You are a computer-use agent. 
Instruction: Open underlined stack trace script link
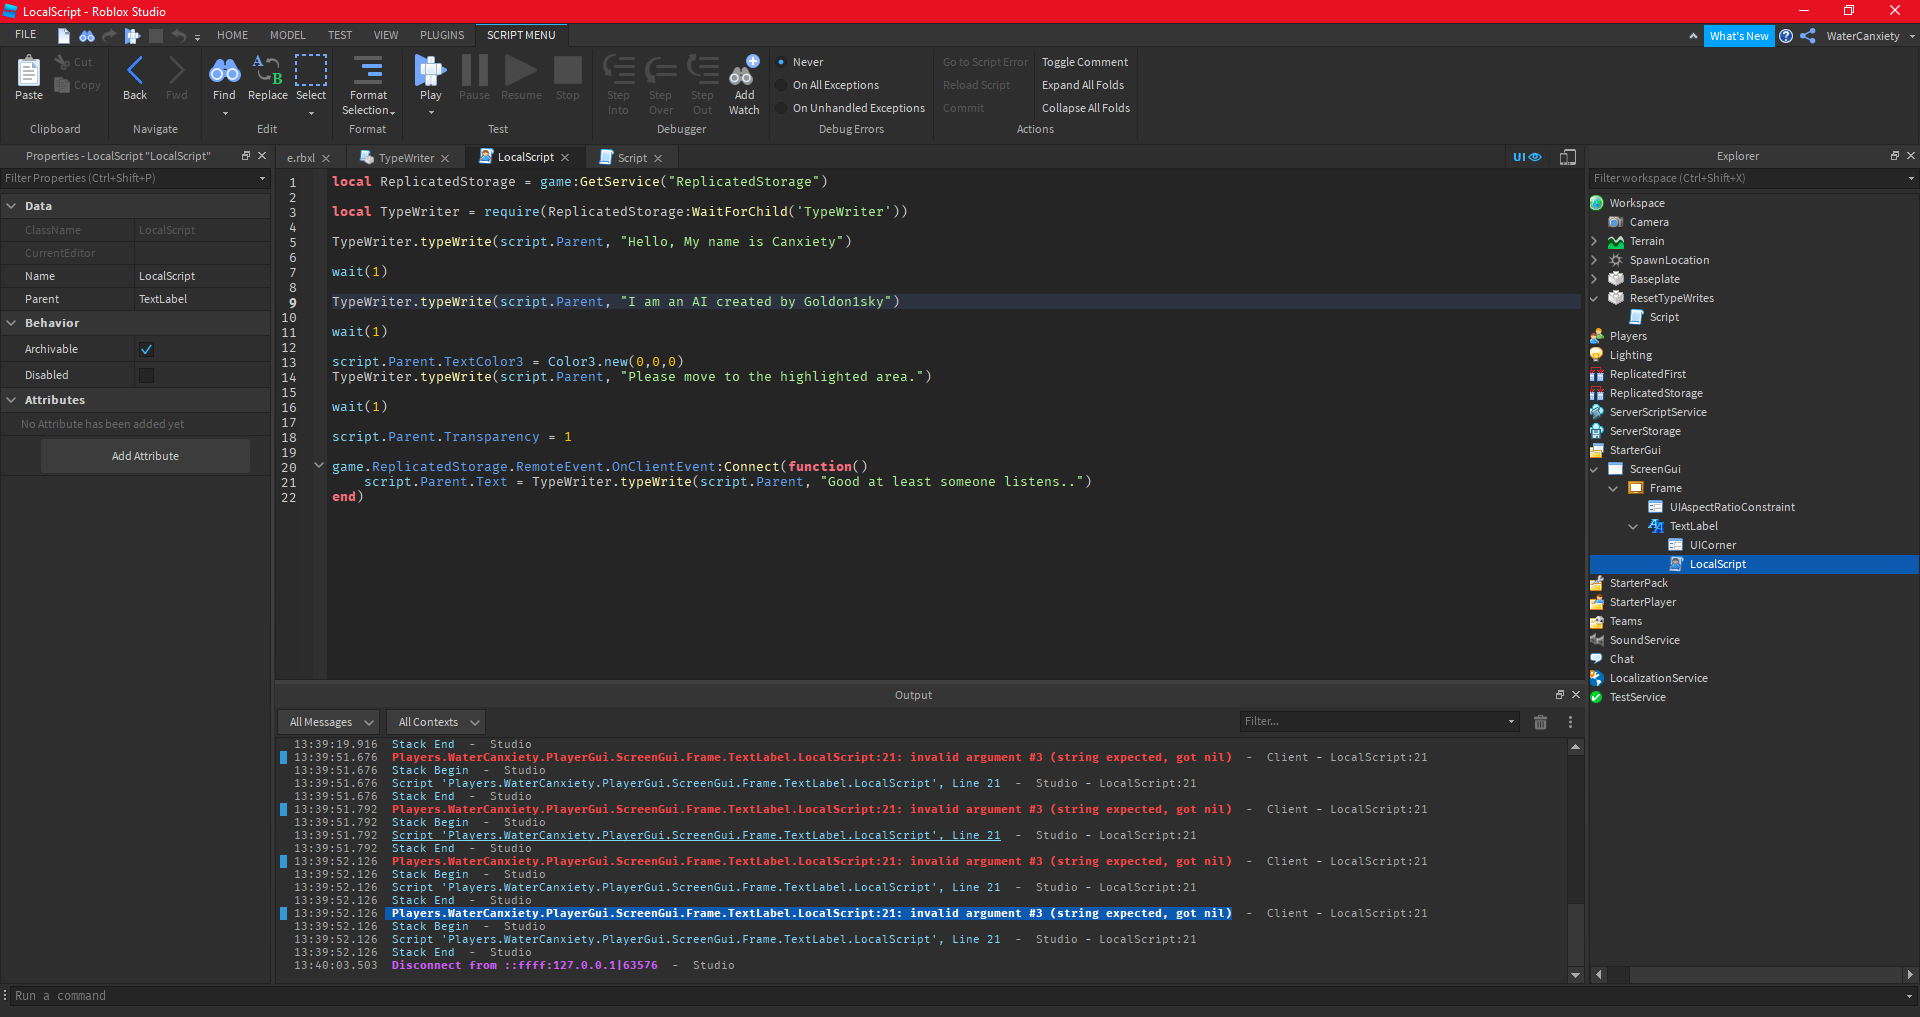(696, 835)
